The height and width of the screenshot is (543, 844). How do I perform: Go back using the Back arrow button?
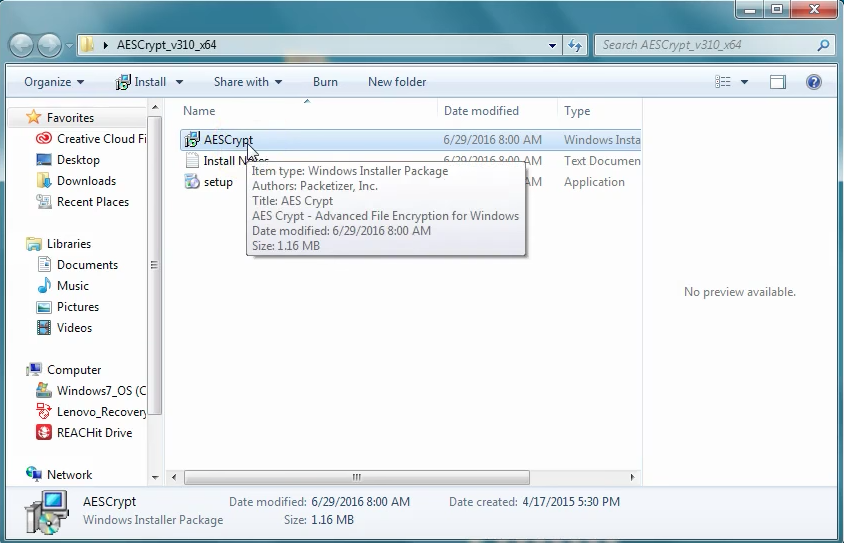(x=22, y=45)
